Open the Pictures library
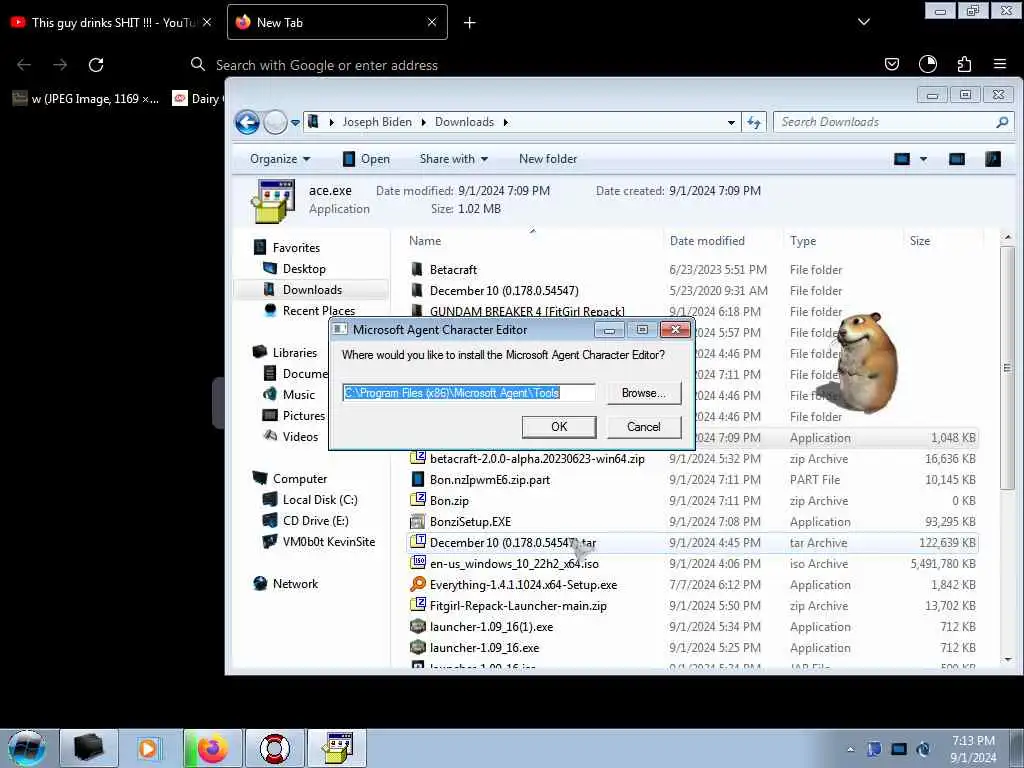 coord(304,415)
